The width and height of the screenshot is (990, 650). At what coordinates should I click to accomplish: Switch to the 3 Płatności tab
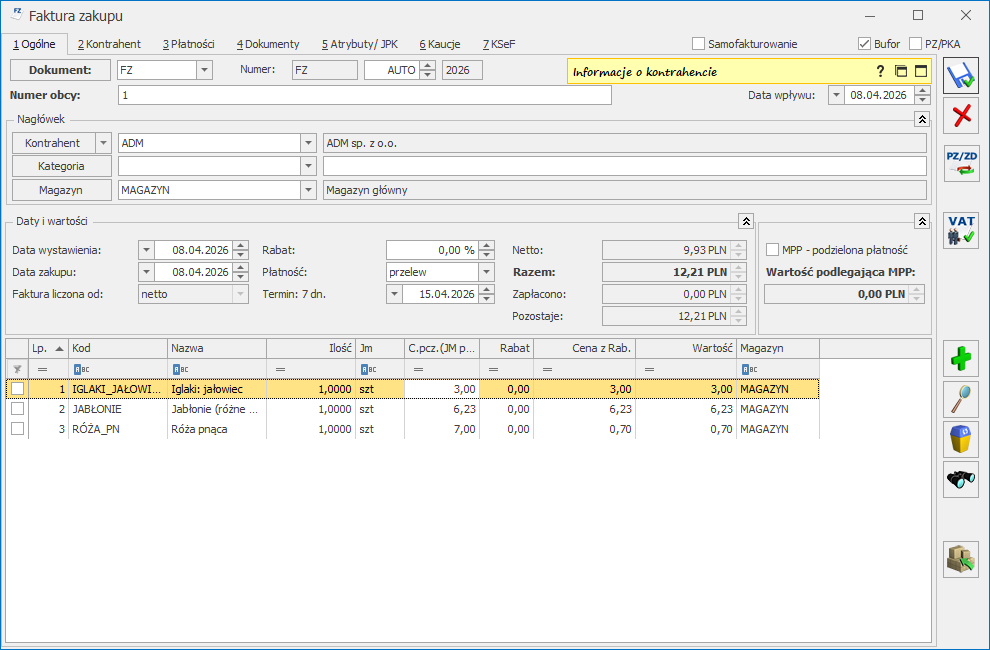[x=188, y=44]
